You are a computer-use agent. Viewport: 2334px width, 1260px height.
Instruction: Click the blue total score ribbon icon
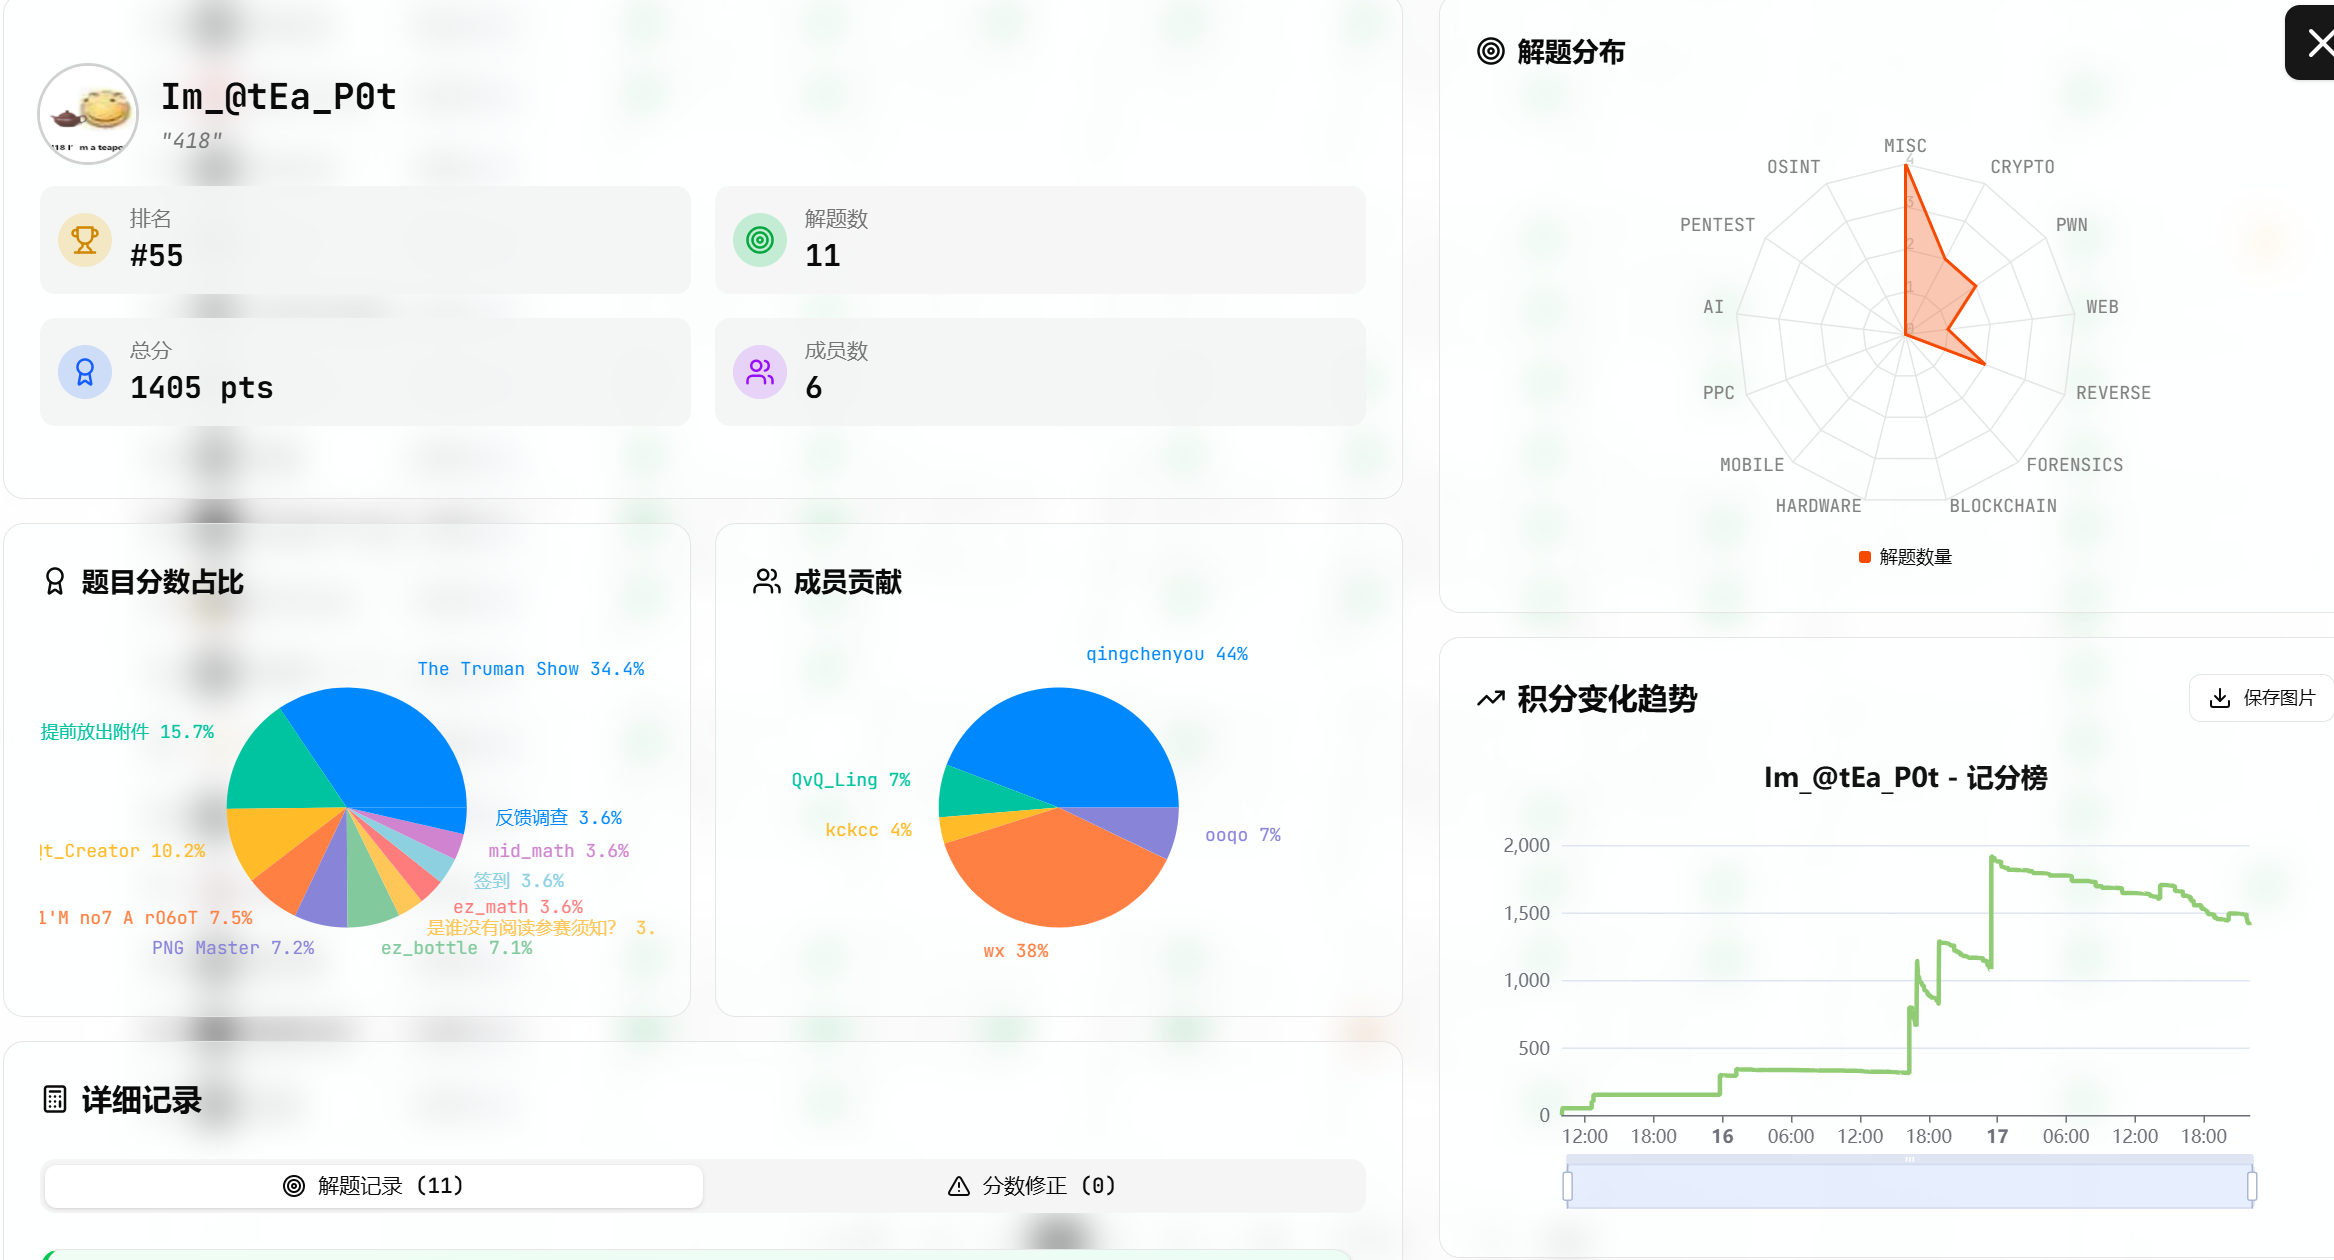pyautogui.click(x=85, y=372)
